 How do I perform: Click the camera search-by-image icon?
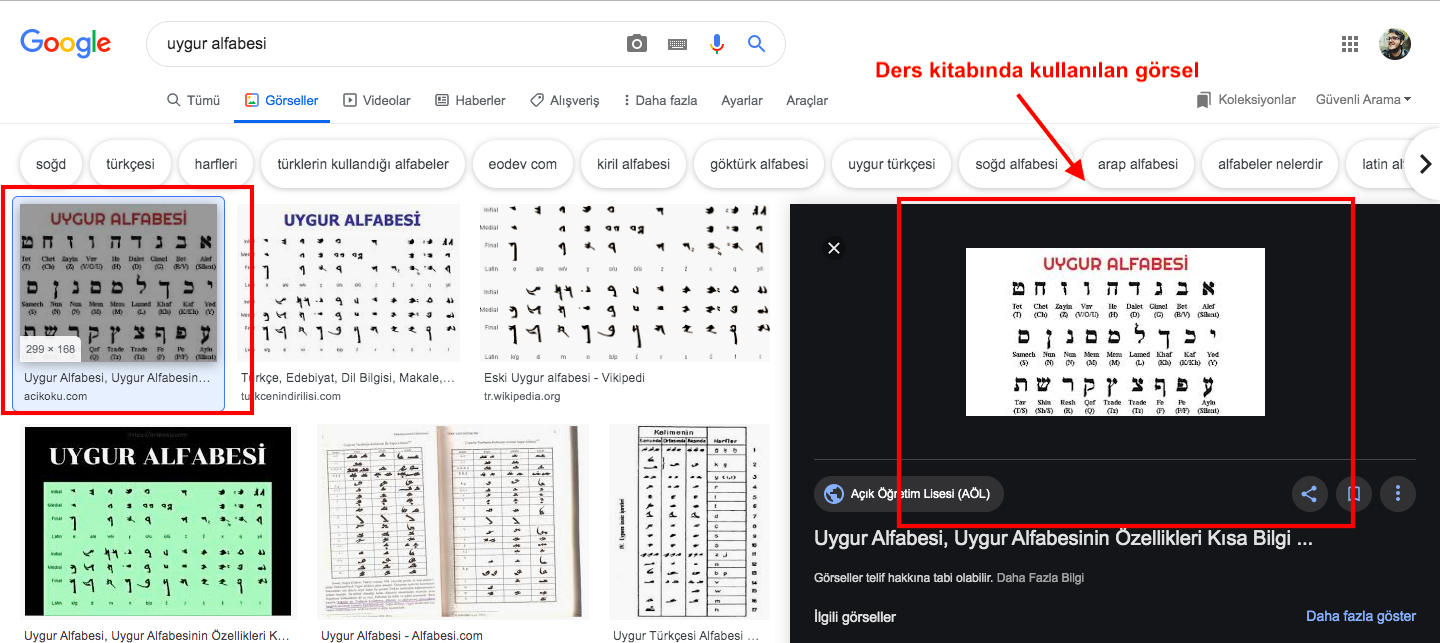(x=637, y=44)
